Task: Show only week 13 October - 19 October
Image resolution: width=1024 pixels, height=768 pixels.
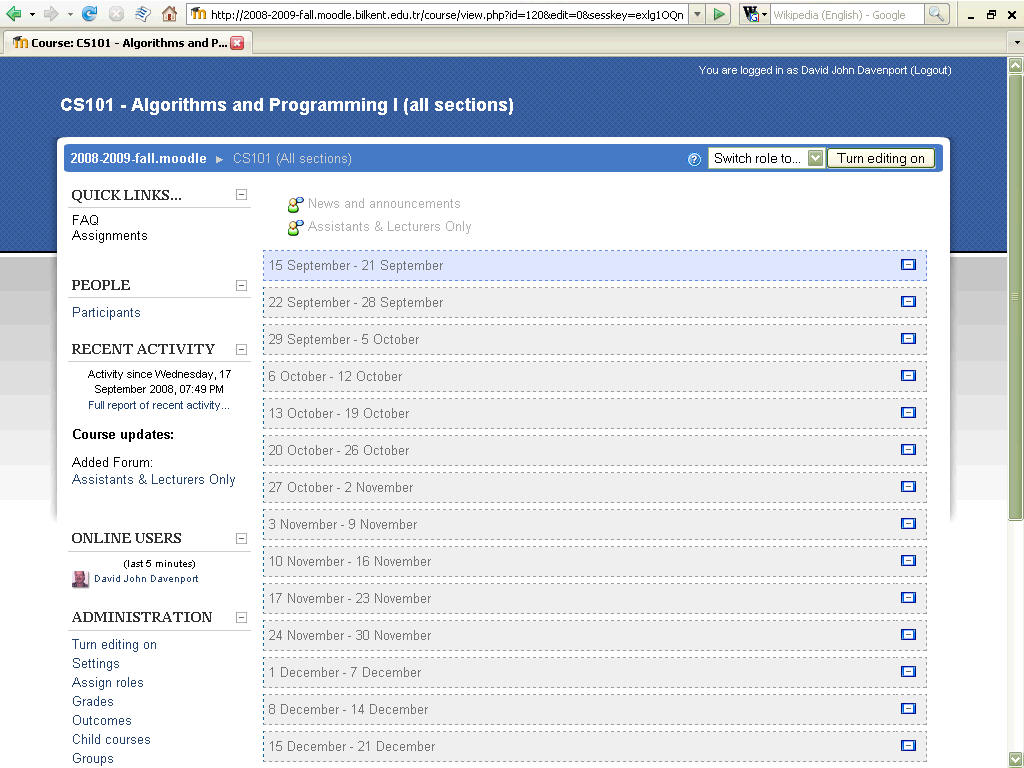Action: [908, 413]
